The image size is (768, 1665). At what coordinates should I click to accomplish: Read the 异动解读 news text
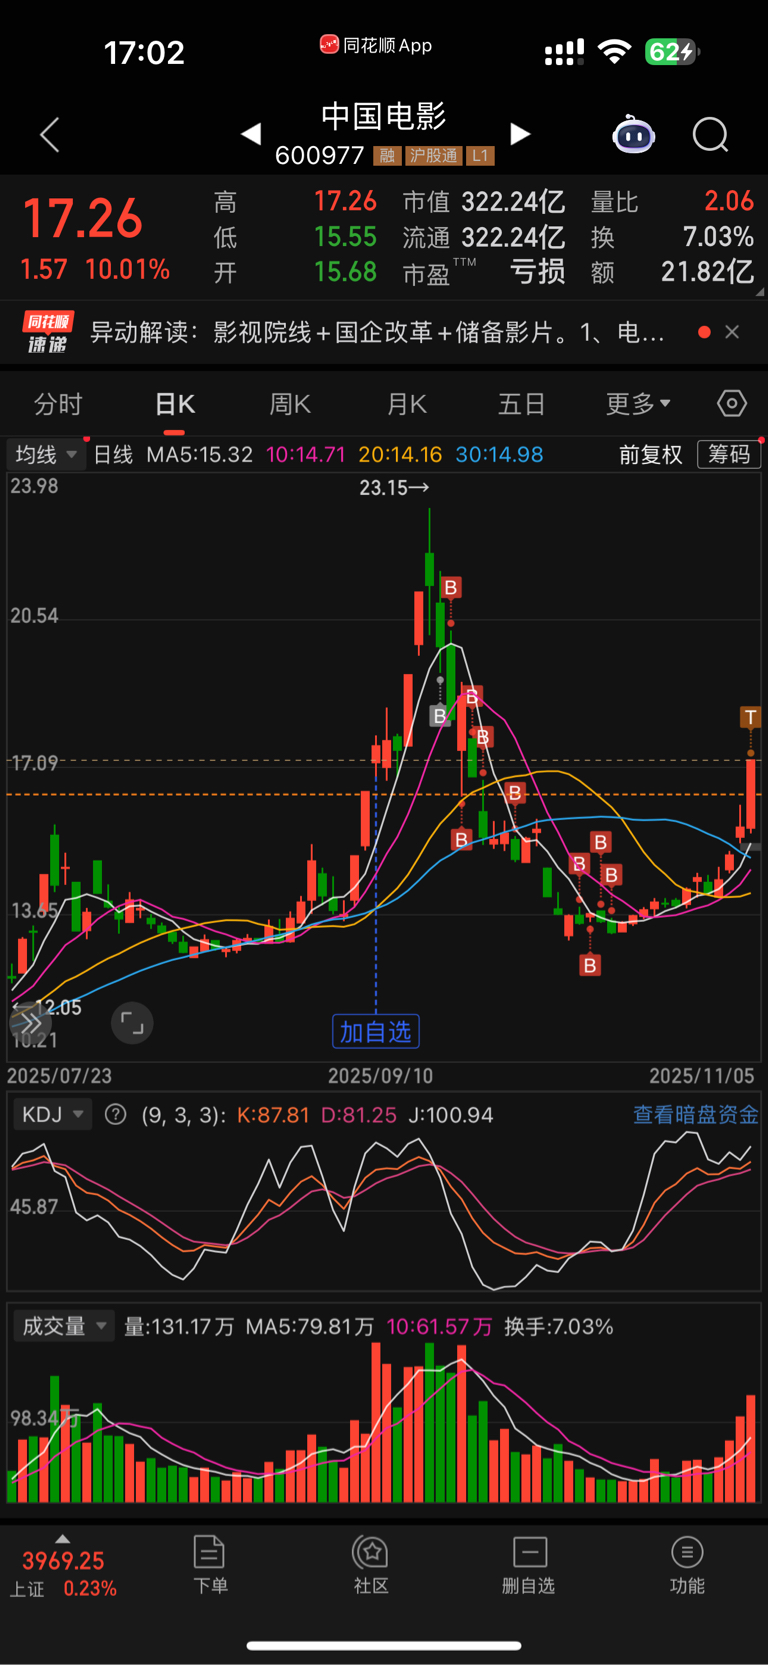point(377,332)
